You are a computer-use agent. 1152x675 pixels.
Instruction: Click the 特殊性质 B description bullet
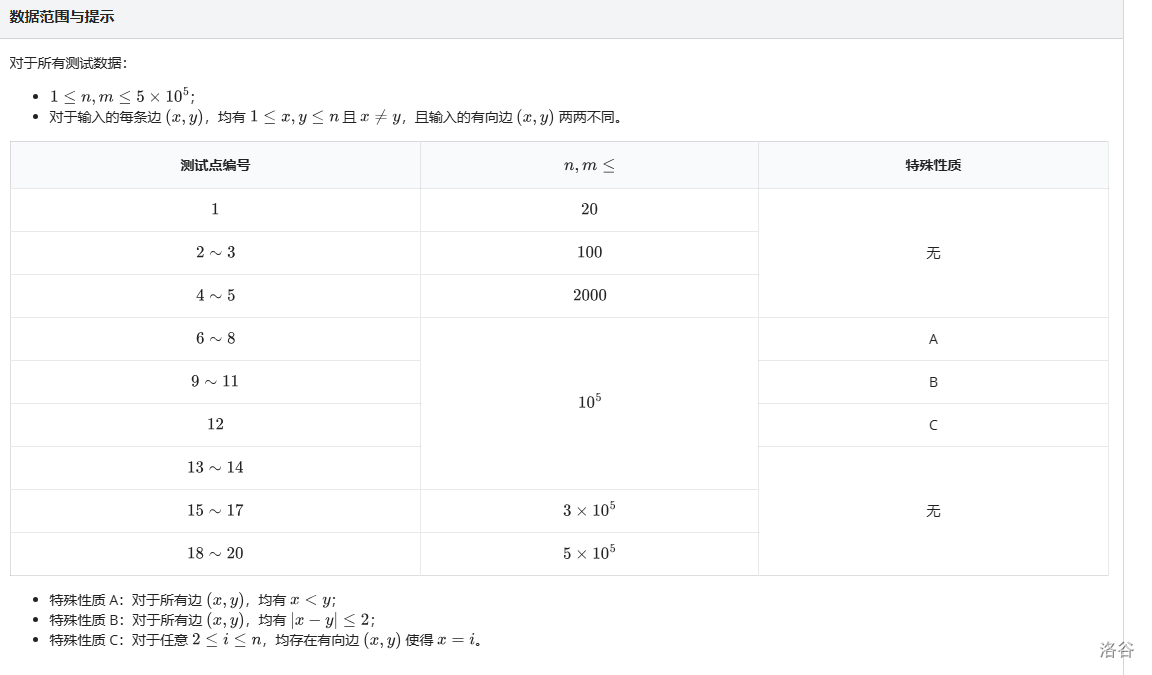click(x=212, y=620)
